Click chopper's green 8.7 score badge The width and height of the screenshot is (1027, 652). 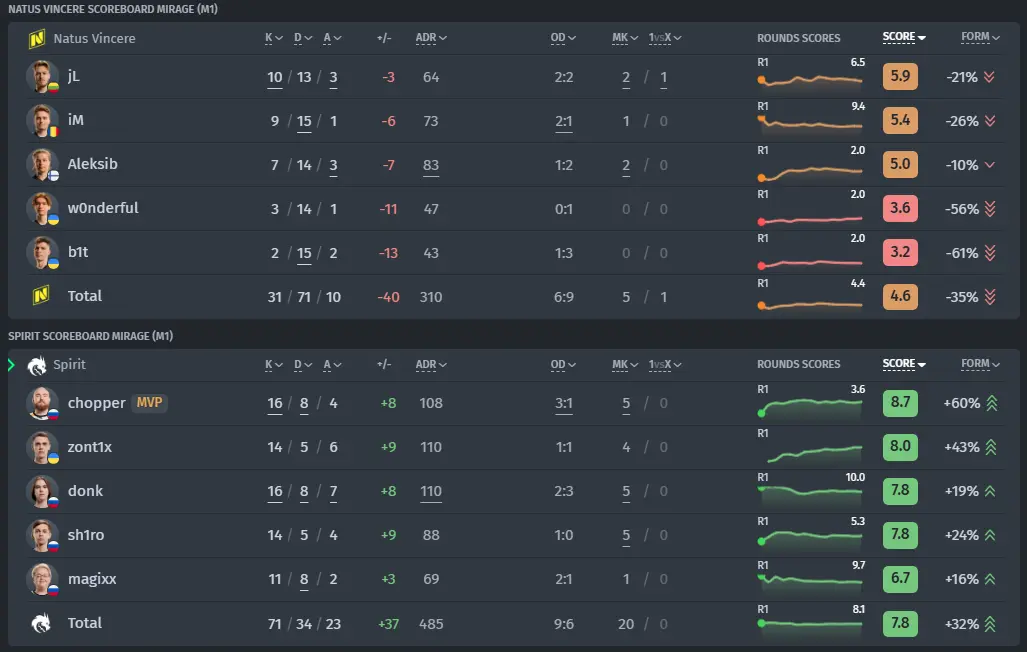(x=900, y=402)
